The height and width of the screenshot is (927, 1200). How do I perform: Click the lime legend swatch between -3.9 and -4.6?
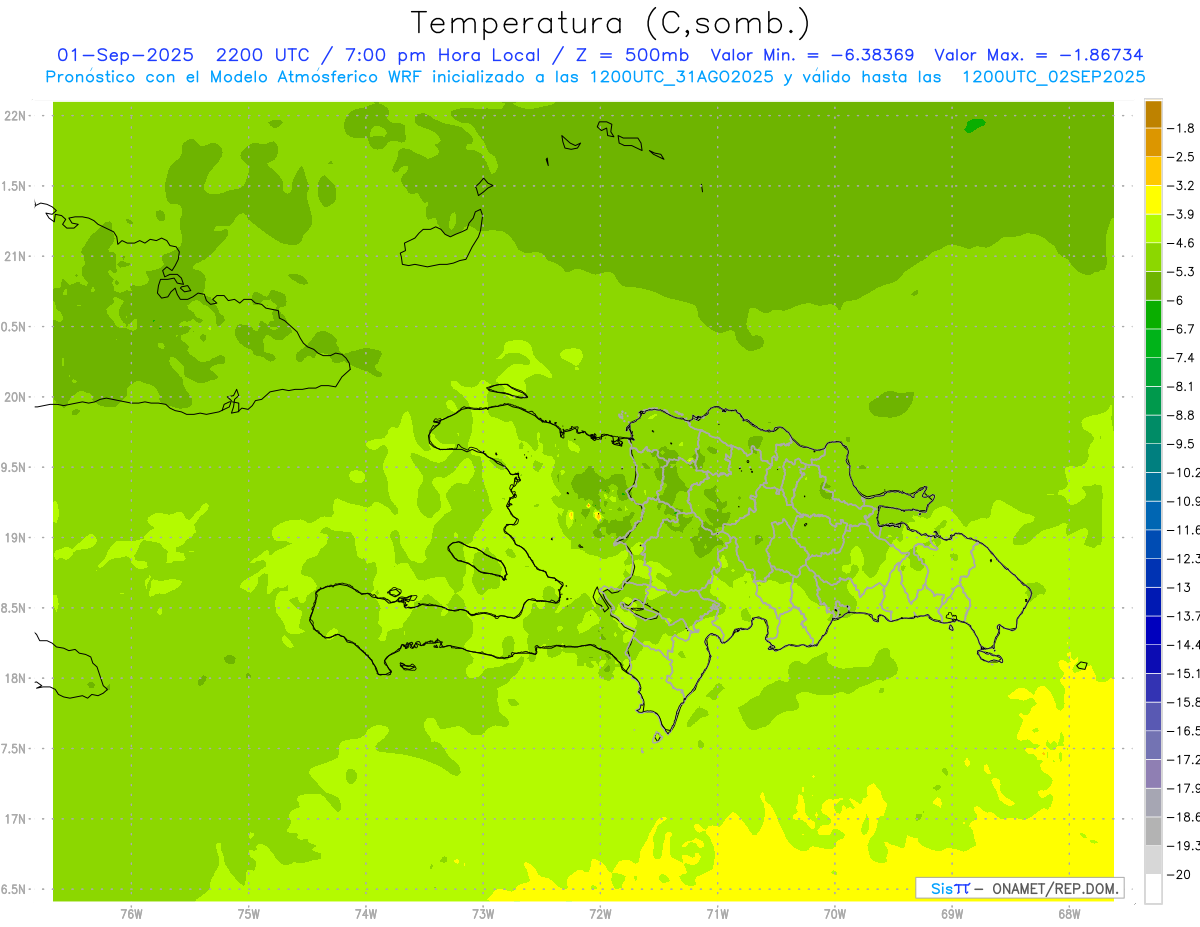tap(1153, 228)
